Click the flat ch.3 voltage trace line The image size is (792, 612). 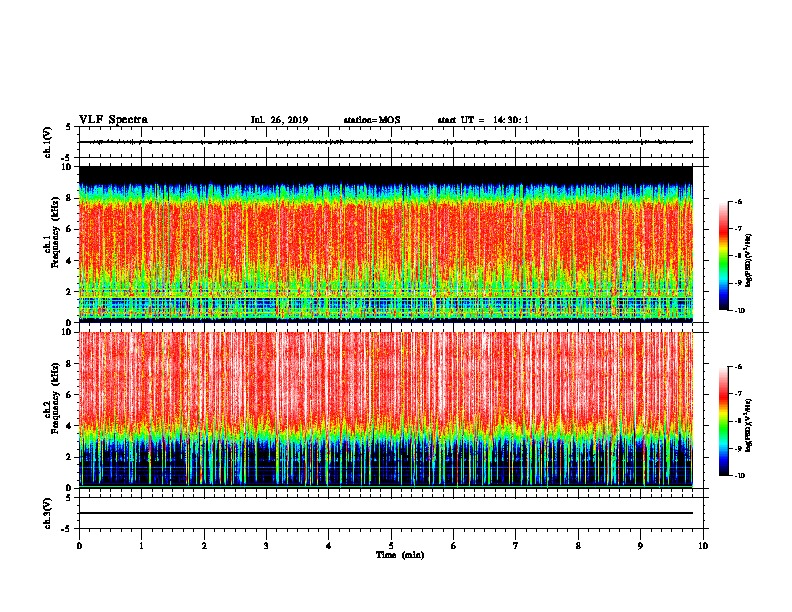[x=385, y=513]
